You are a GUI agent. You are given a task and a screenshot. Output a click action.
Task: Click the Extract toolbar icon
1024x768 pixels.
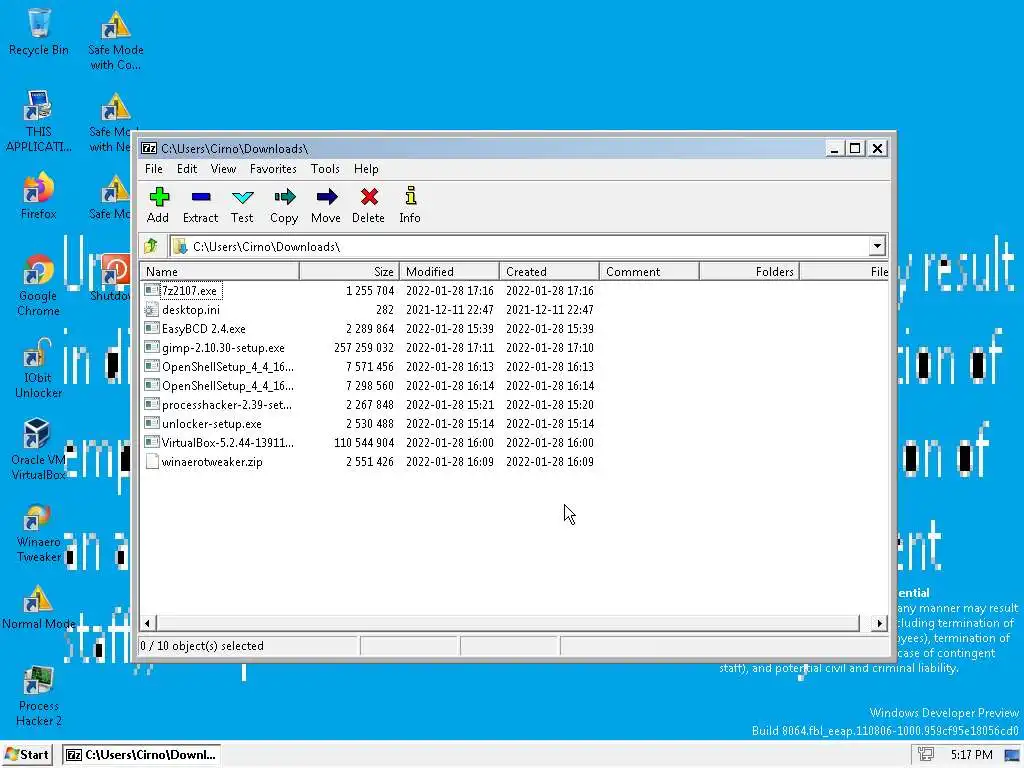coord(200,197)
